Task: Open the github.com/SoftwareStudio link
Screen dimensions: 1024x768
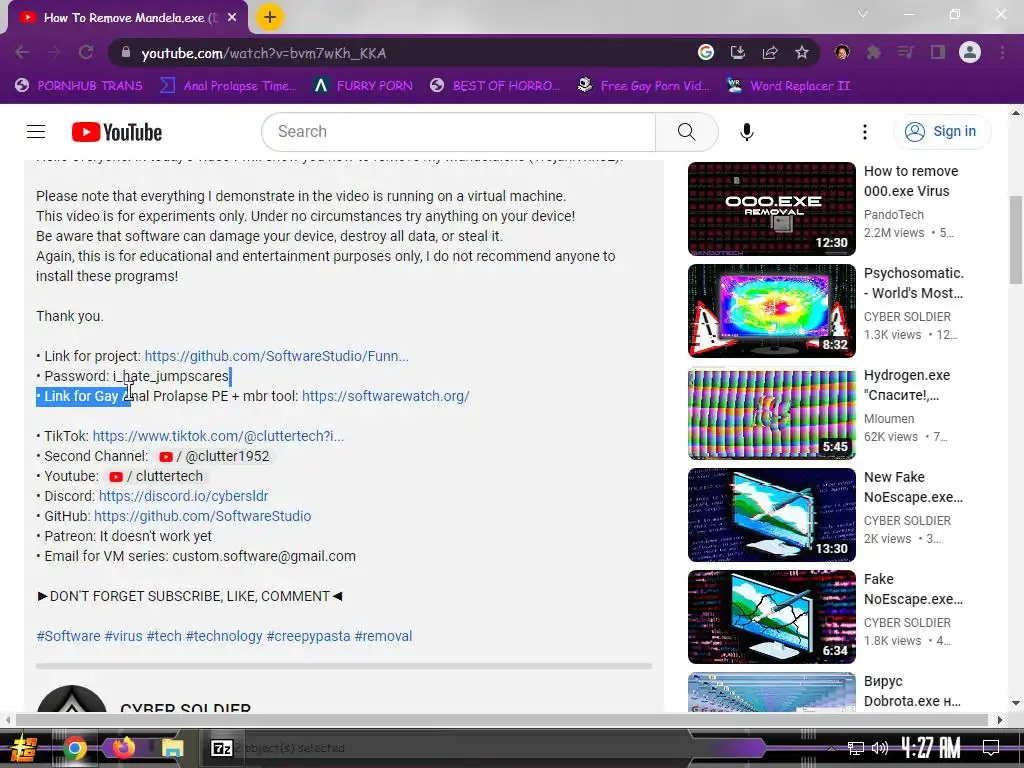Action: (x=202, y=516)
